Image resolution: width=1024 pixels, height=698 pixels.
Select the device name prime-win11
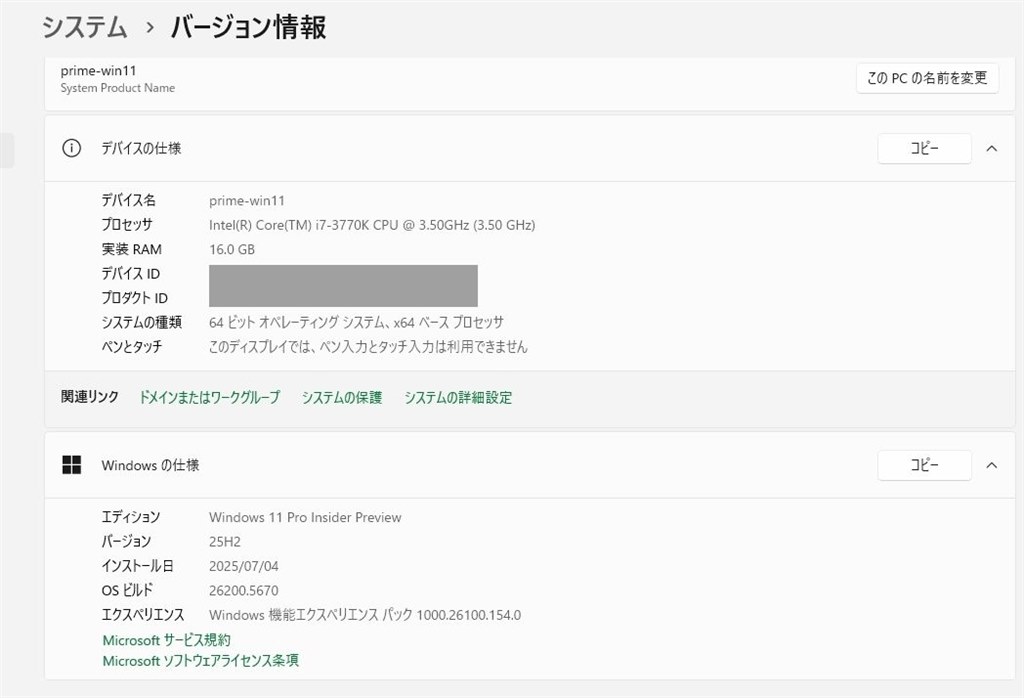click(x=246, y=200)
